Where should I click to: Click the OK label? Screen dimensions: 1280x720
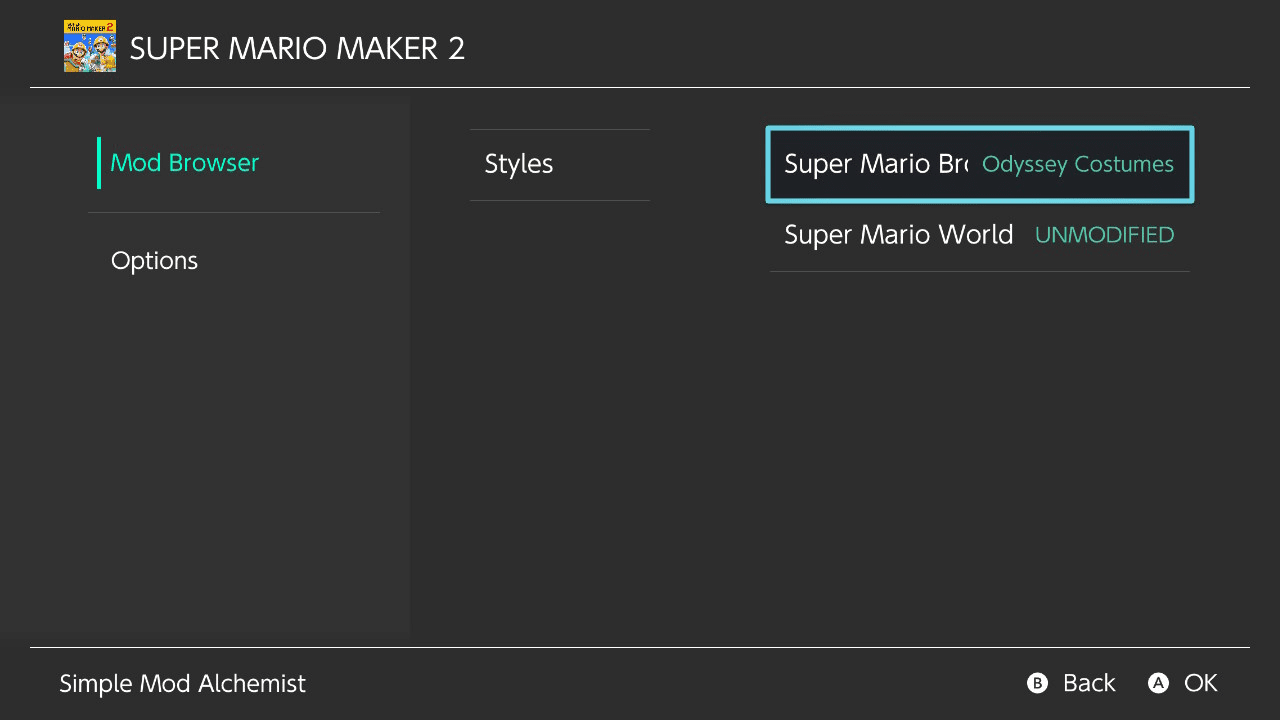[1201, 683]
